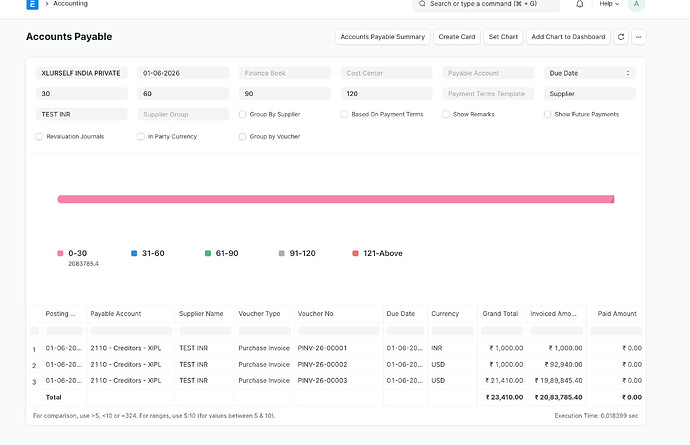Click the Cost Center filter field
This screenshot has width=690, height=445.
click(386, 73)
